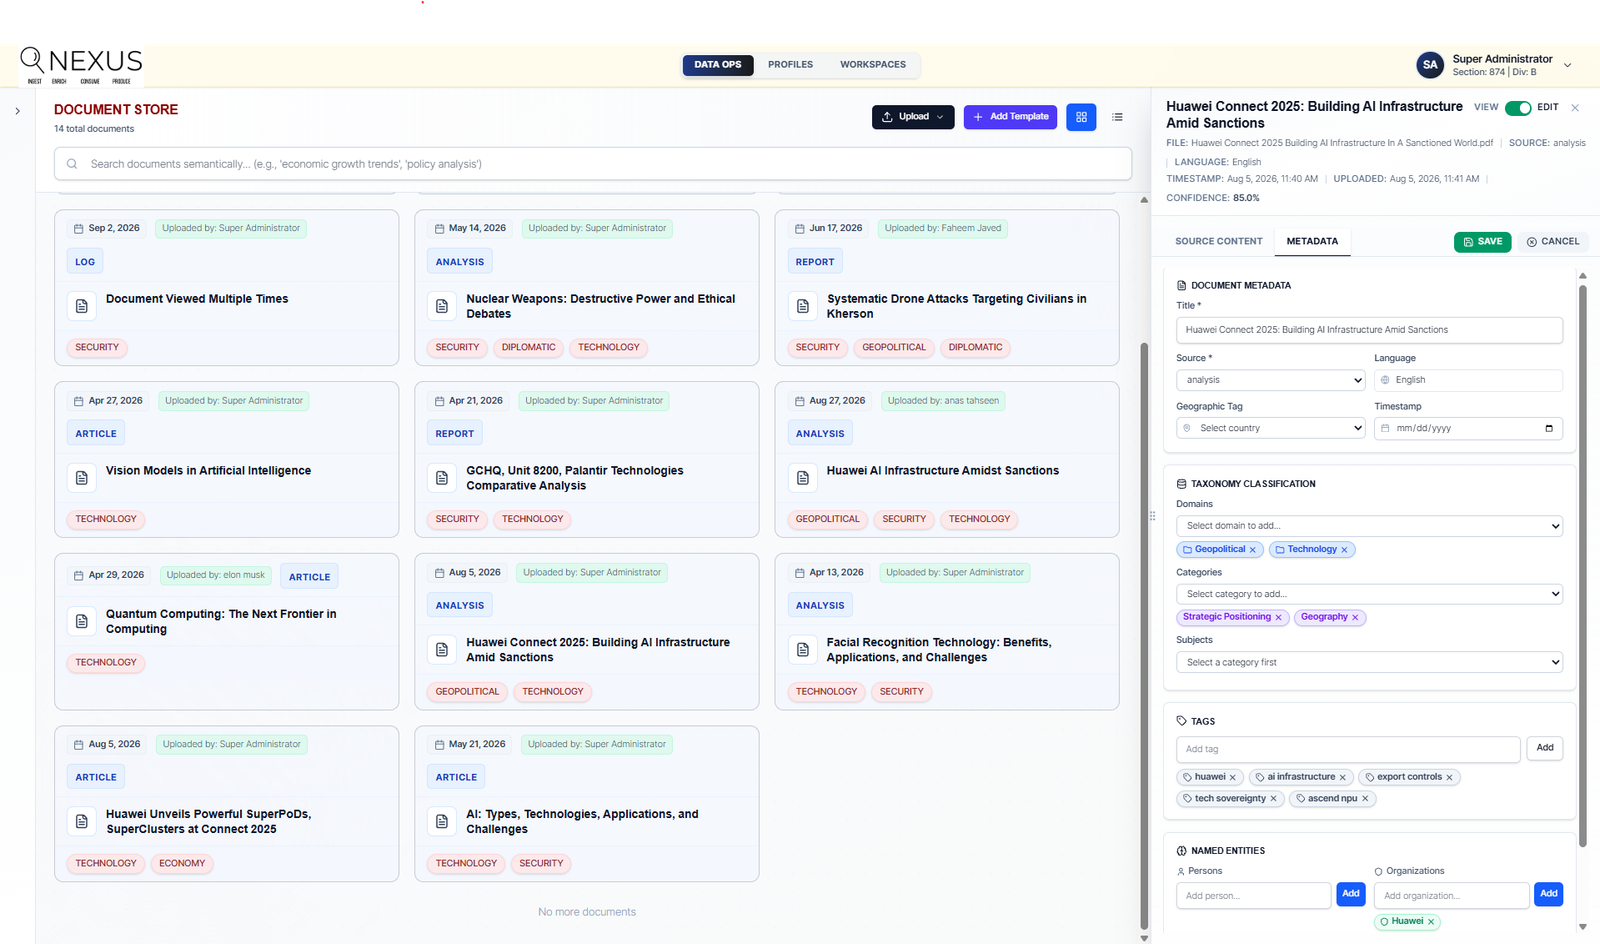
Task: Close the document detail panel
Action: pyautogui.click(x=1575, y=108)
